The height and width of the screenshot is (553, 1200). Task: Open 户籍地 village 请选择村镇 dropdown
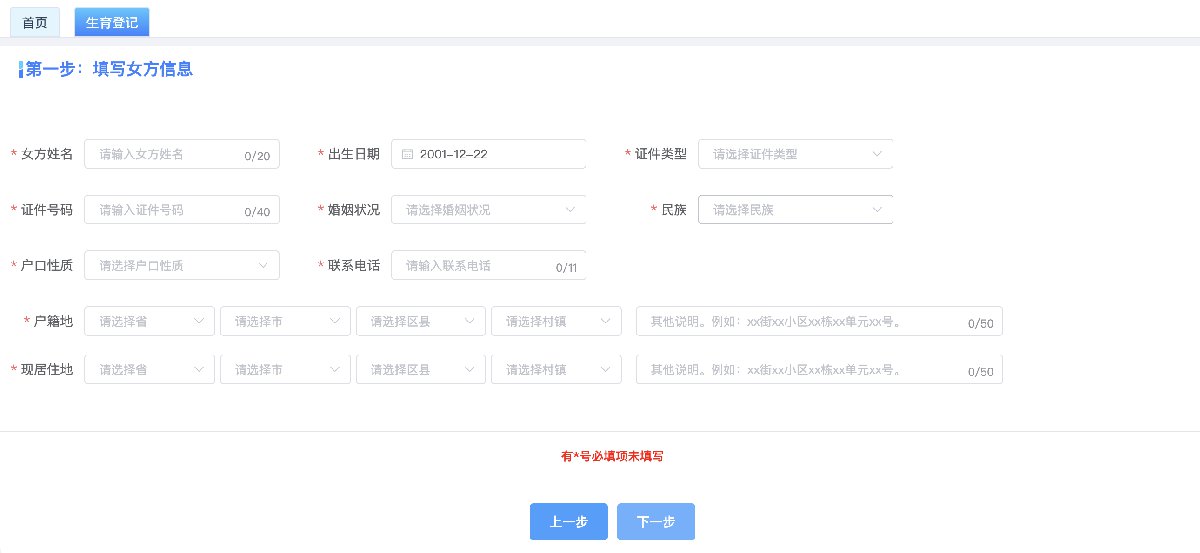pyautogui.click(x=556, y=321)
